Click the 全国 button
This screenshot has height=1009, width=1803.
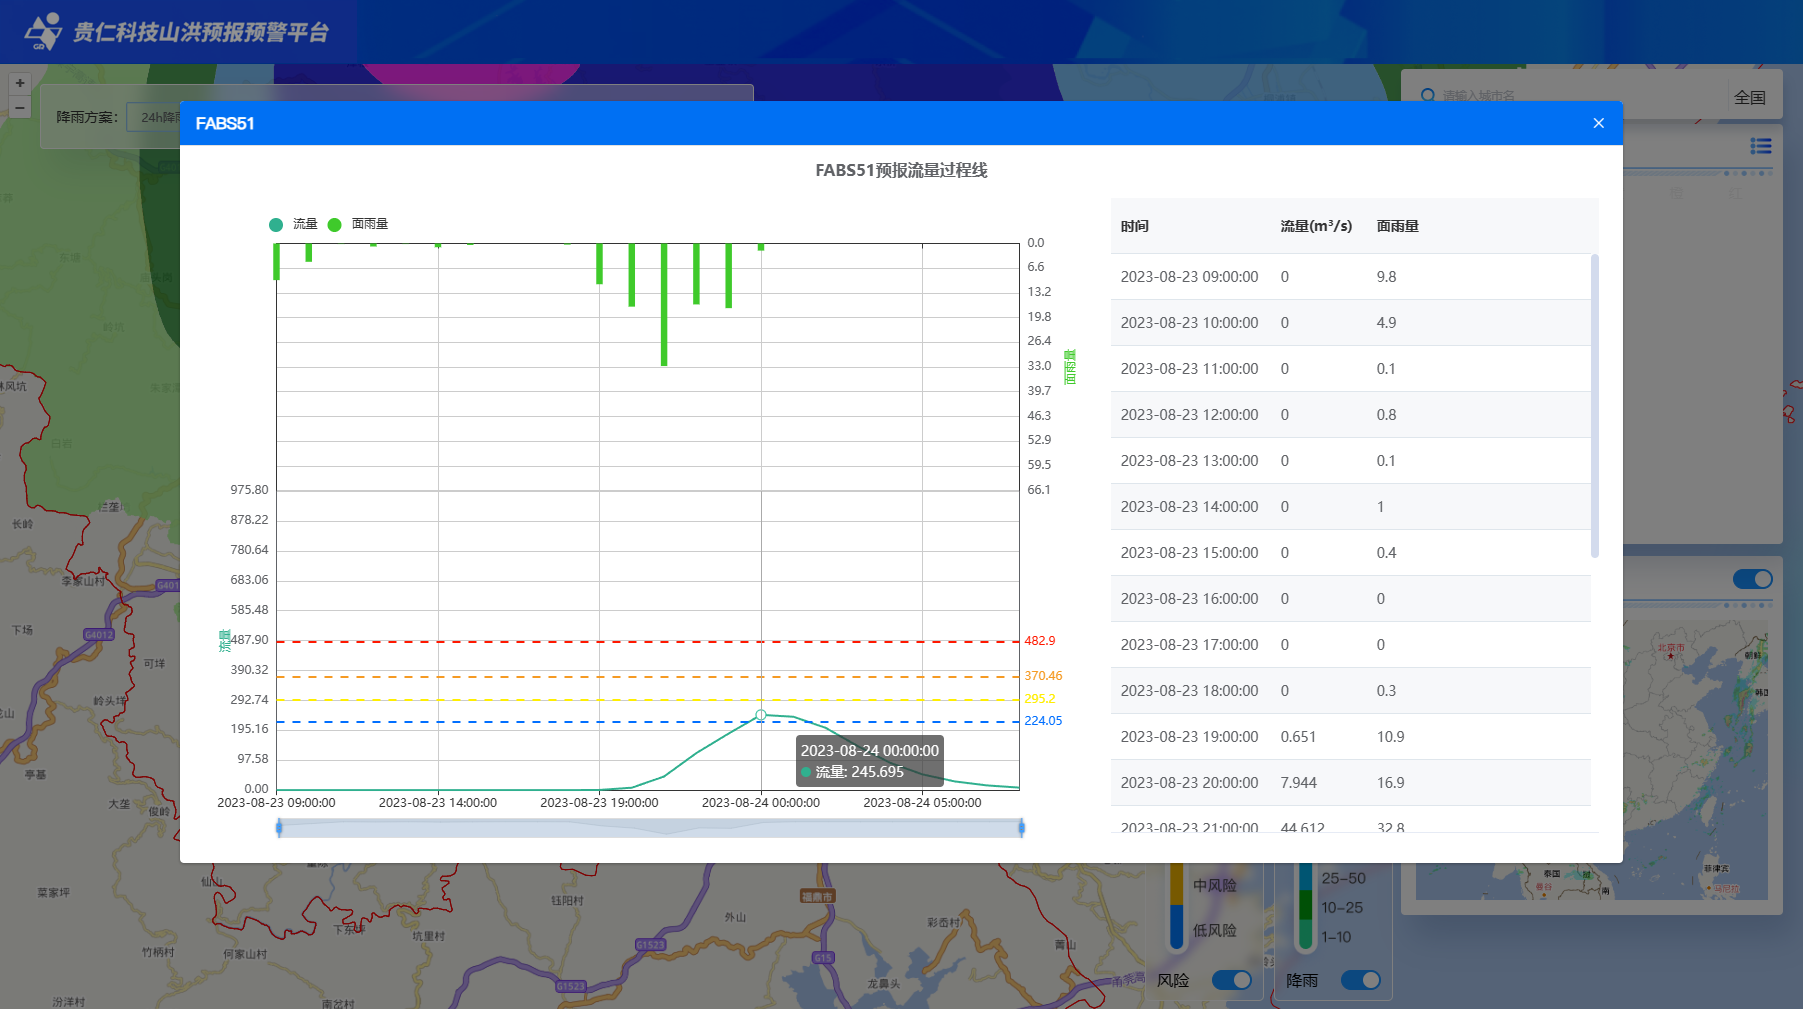pyautogui.click(x=1750, y=97)
